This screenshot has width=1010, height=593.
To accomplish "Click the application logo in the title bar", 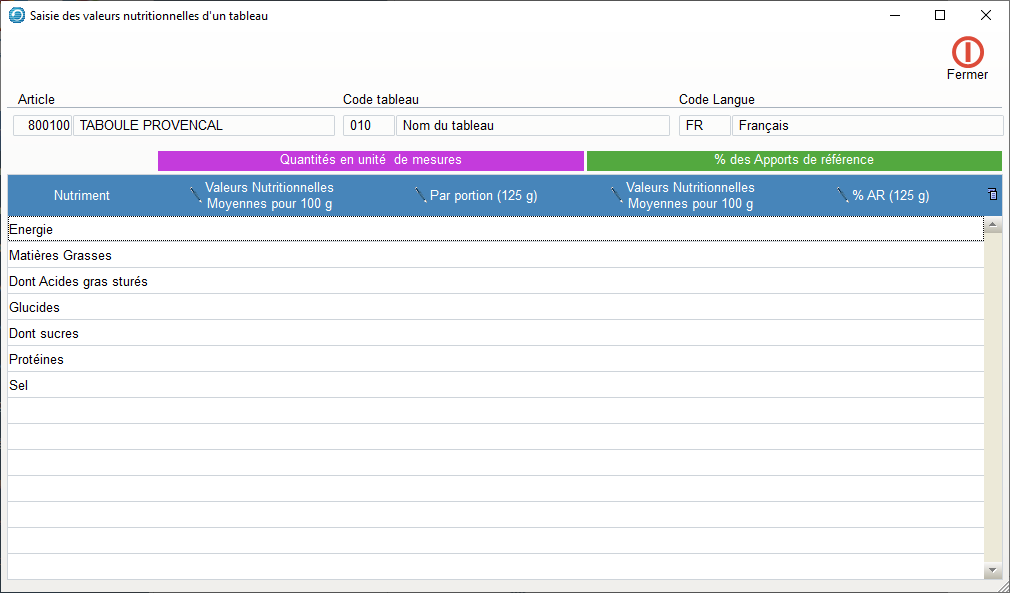I will (x=16, y=16).
